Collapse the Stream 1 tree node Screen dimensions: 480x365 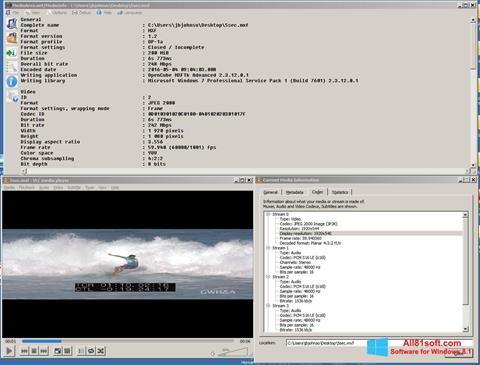tap(268, 248)
